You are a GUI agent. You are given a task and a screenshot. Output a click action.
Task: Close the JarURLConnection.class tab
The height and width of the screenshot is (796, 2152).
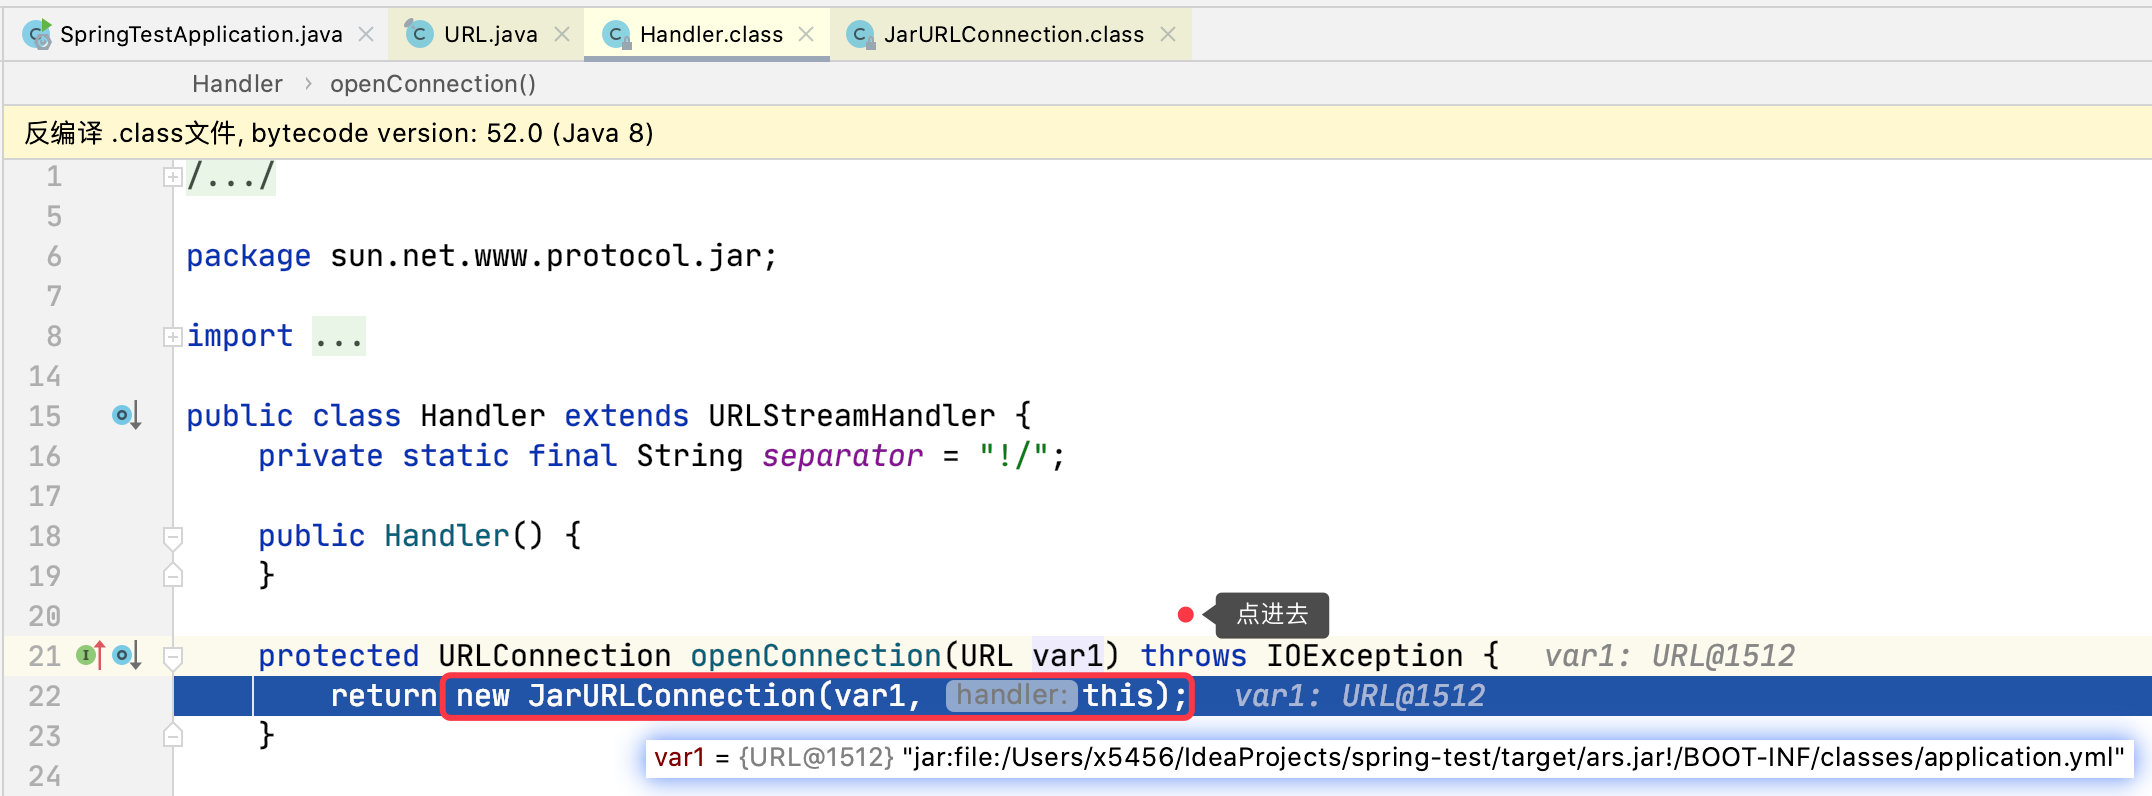tap(1168, 34)
